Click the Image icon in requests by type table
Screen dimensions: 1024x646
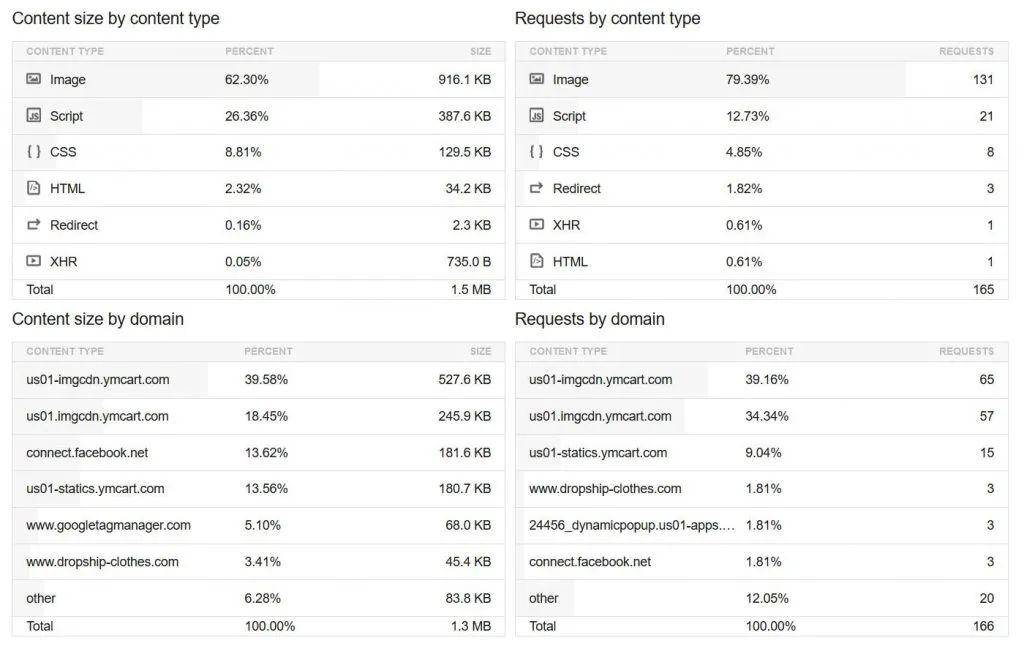coord(536,79)
